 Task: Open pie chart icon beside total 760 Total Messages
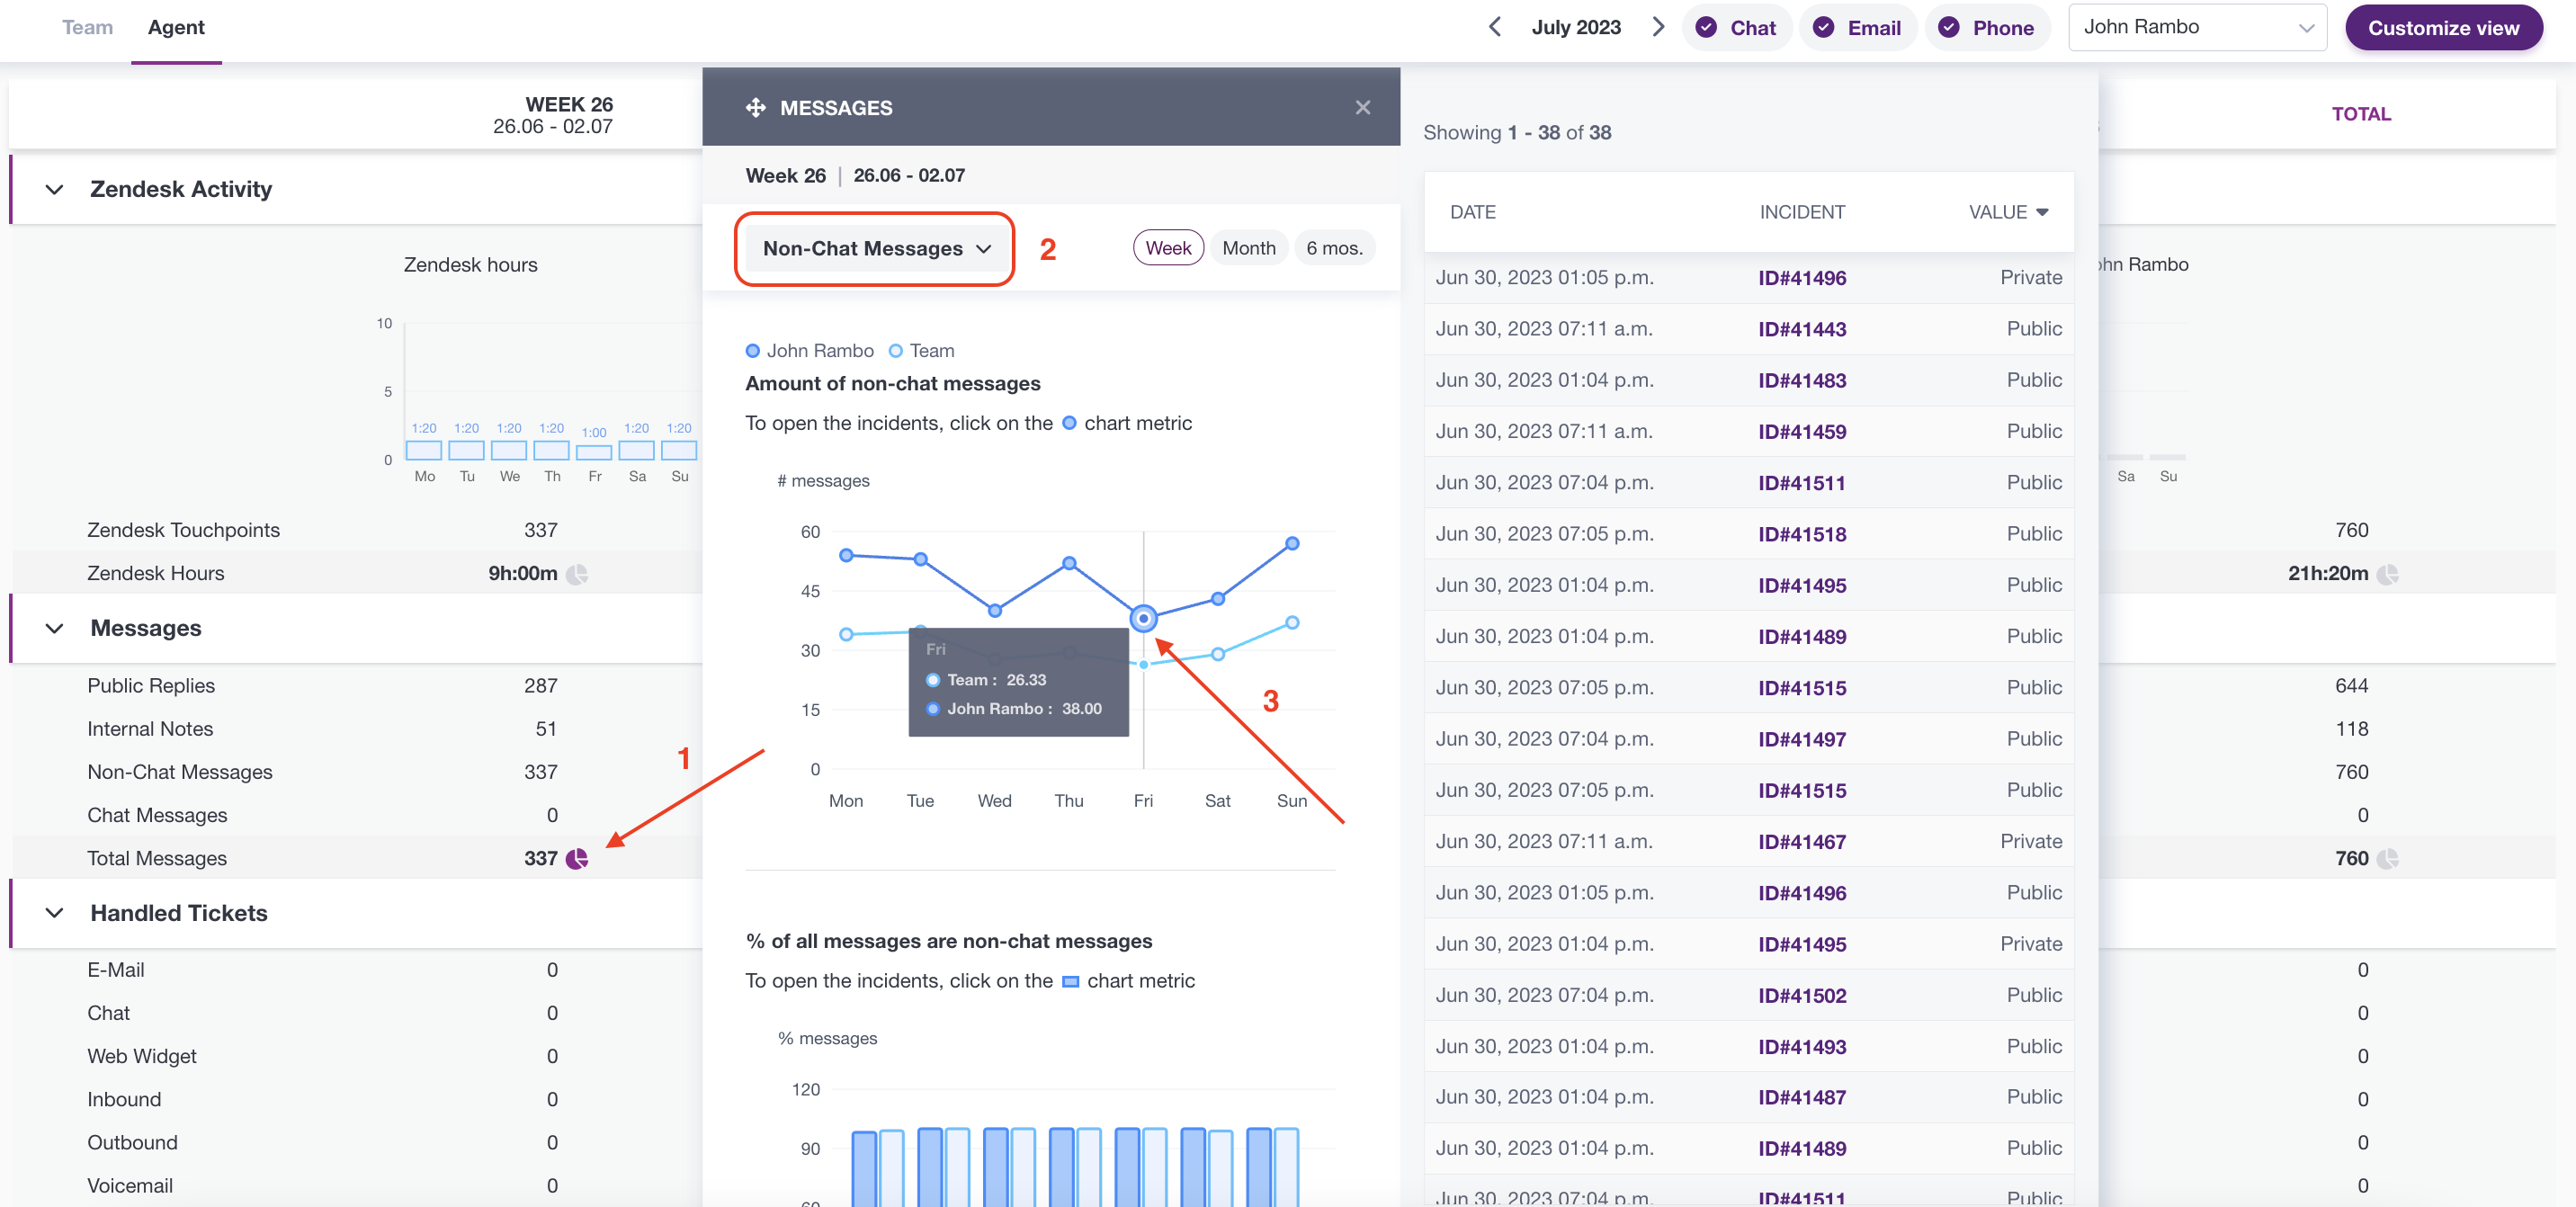2388,859
